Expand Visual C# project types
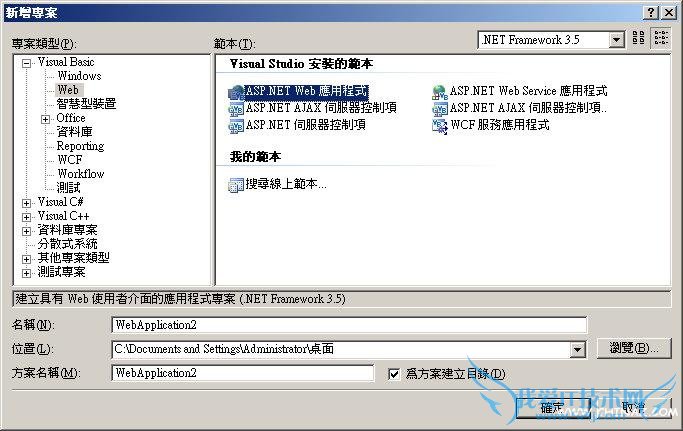 pos(26,203)
